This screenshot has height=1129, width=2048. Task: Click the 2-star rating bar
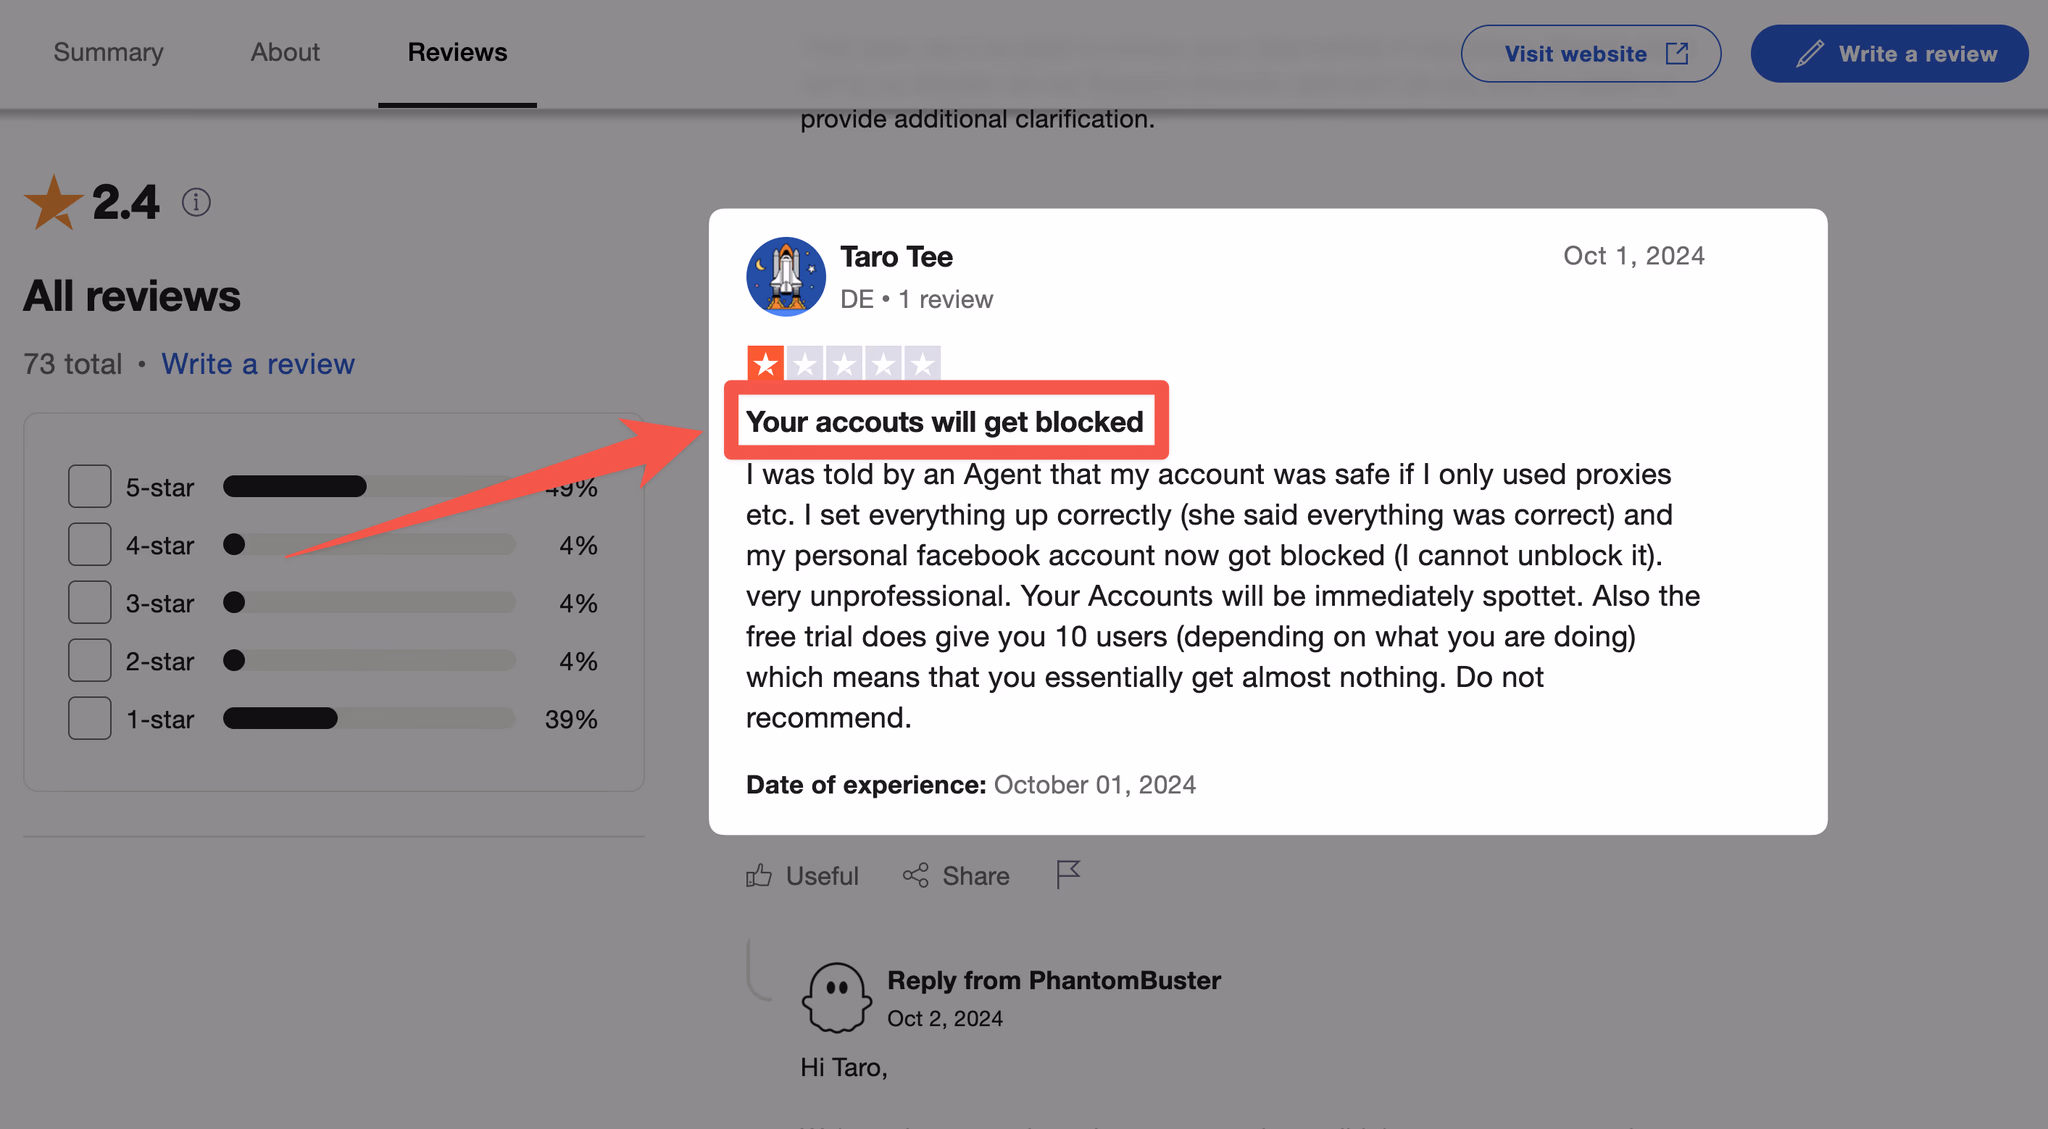369,661
